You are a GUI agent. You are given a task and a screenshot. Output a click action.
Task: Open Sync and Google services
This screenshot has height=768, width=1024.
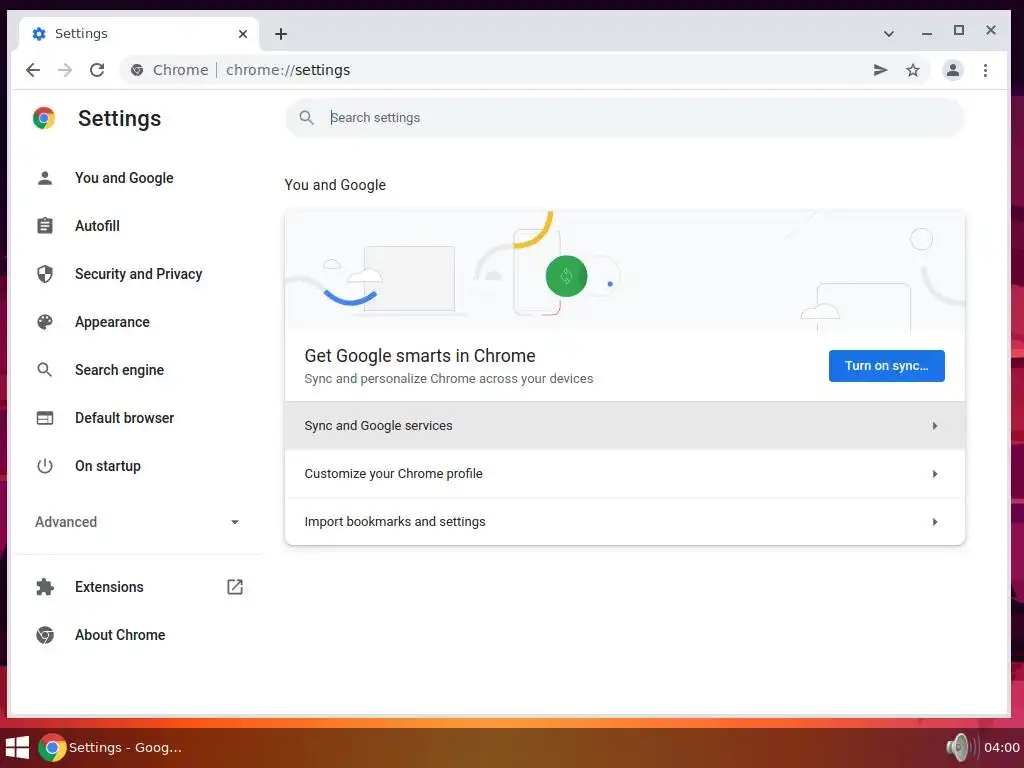(x=625, y=426)
